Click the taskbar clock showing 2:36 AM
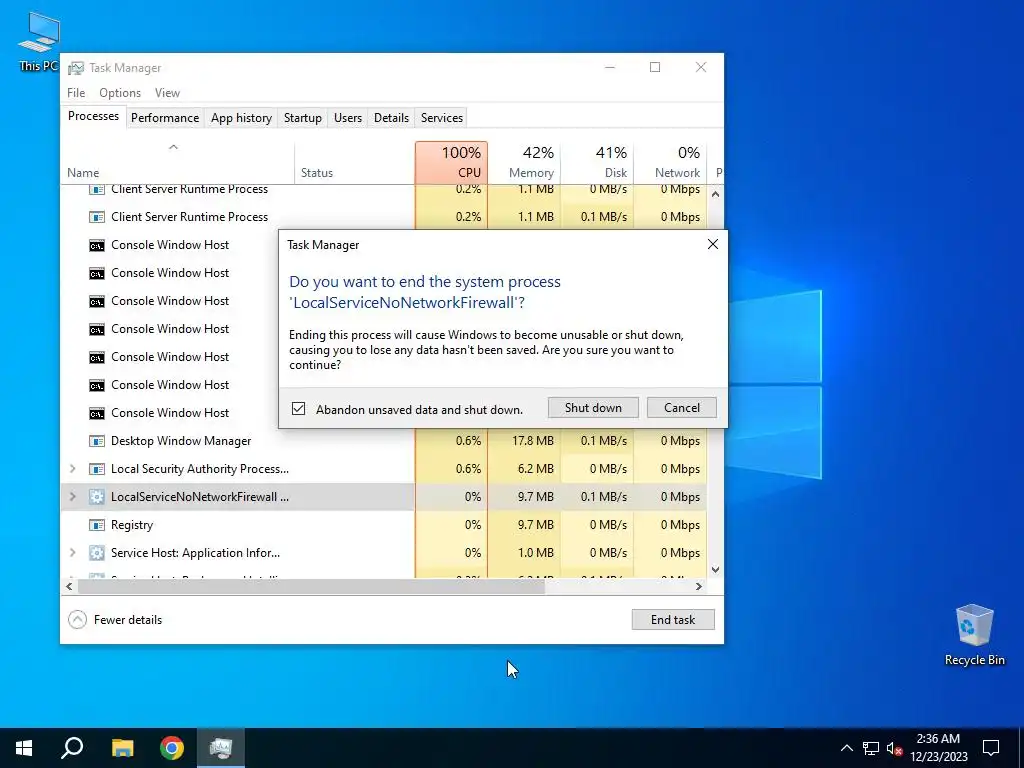Image resolution: width=1024 pixels, height=768 pixels. (x=938, y=748)
